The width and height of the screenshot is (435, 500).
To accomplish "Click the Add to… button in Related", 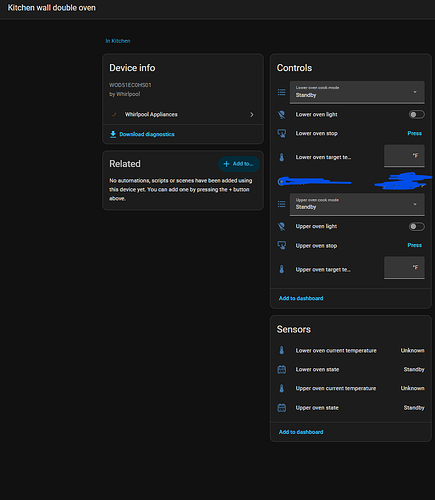I will click(x=239, y=164).
